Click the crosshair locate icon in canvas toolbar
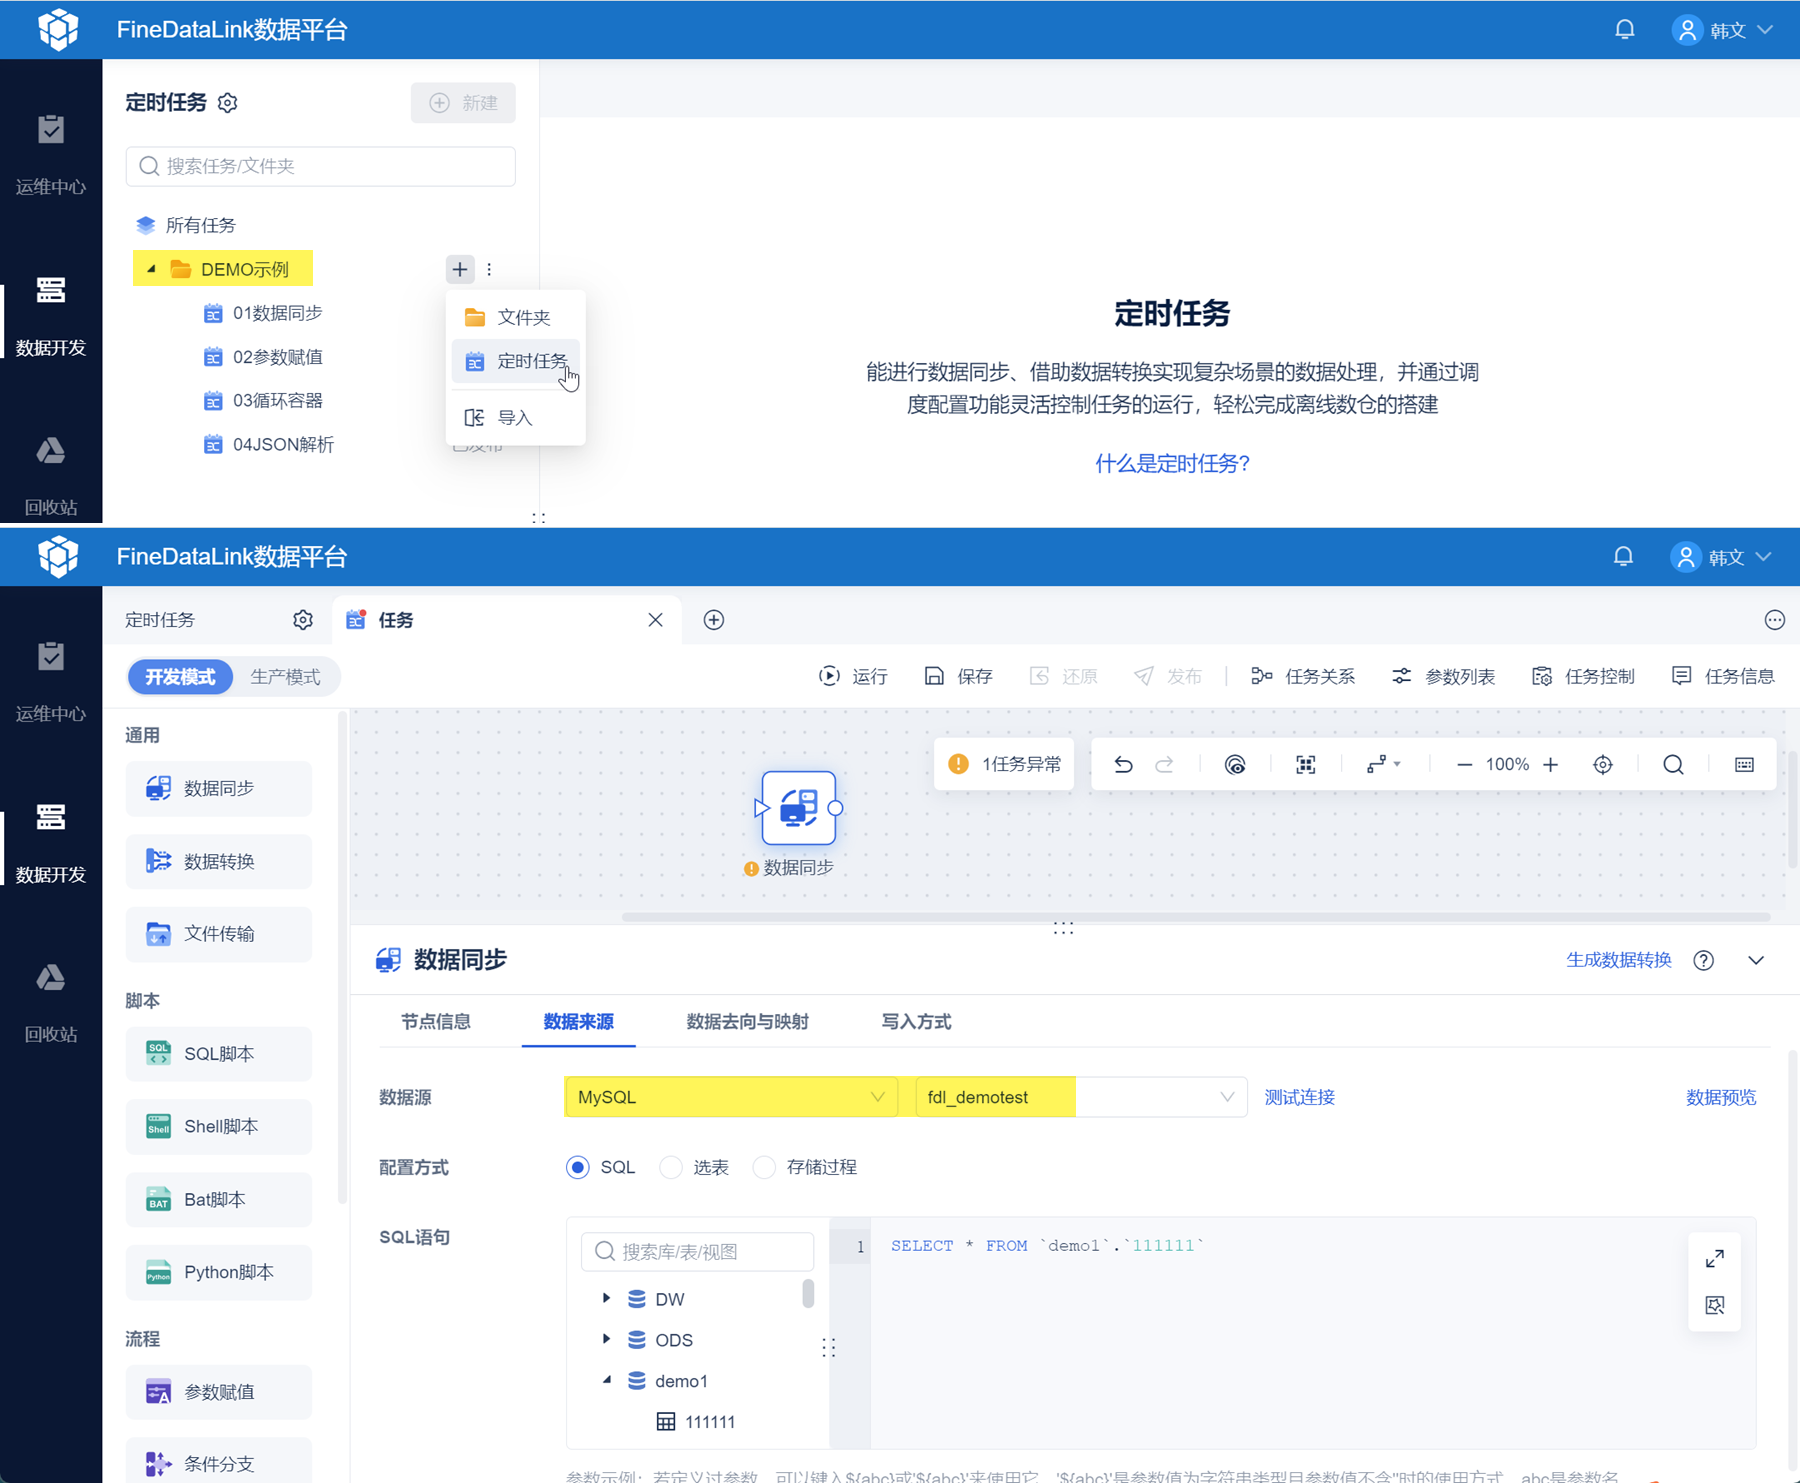The height and width of the screenshot is (1483, 1800). click(x=1603, y=765)
